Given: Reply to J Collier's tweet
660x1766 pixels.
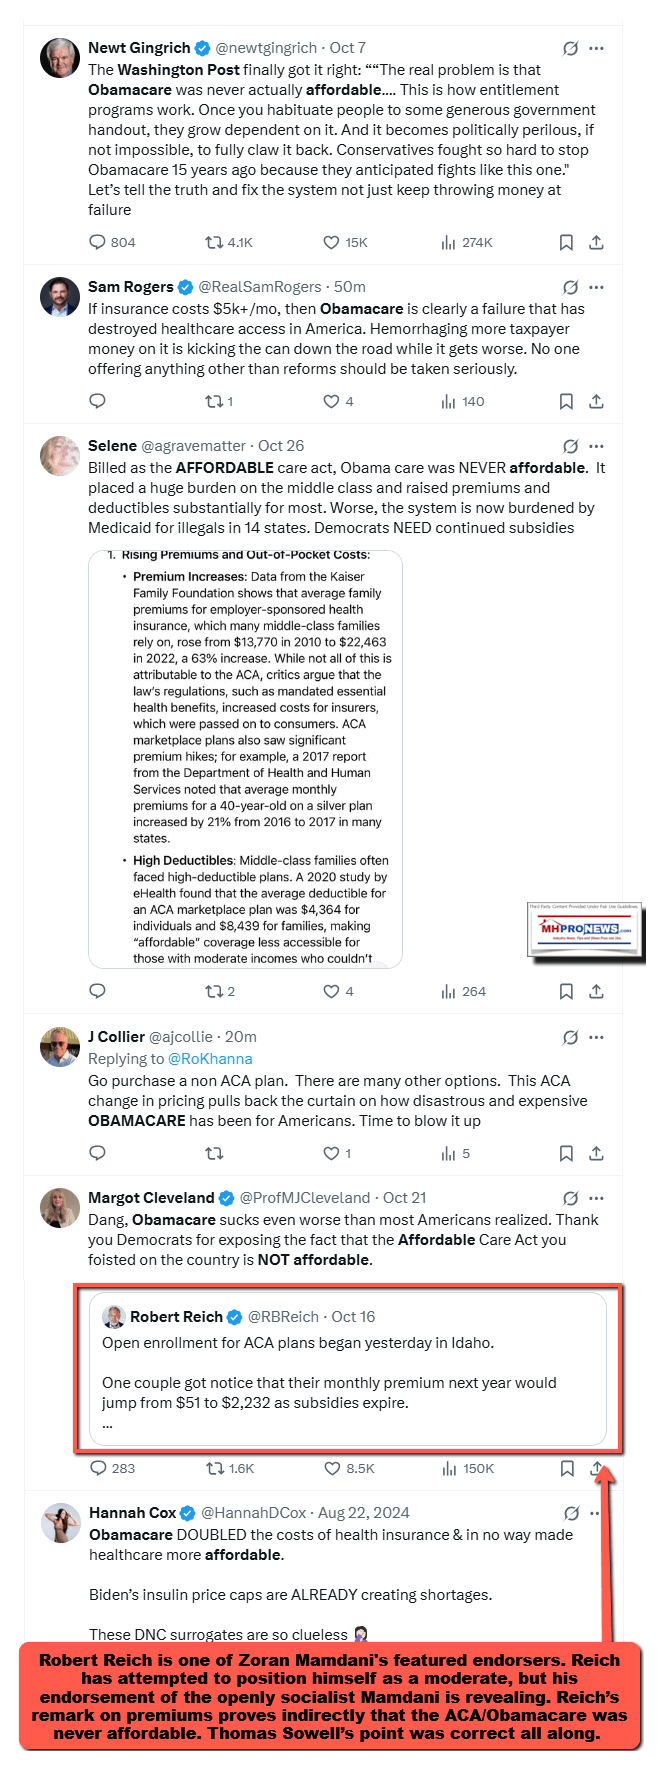Looking at the screenshot, I should [98, 1153].
